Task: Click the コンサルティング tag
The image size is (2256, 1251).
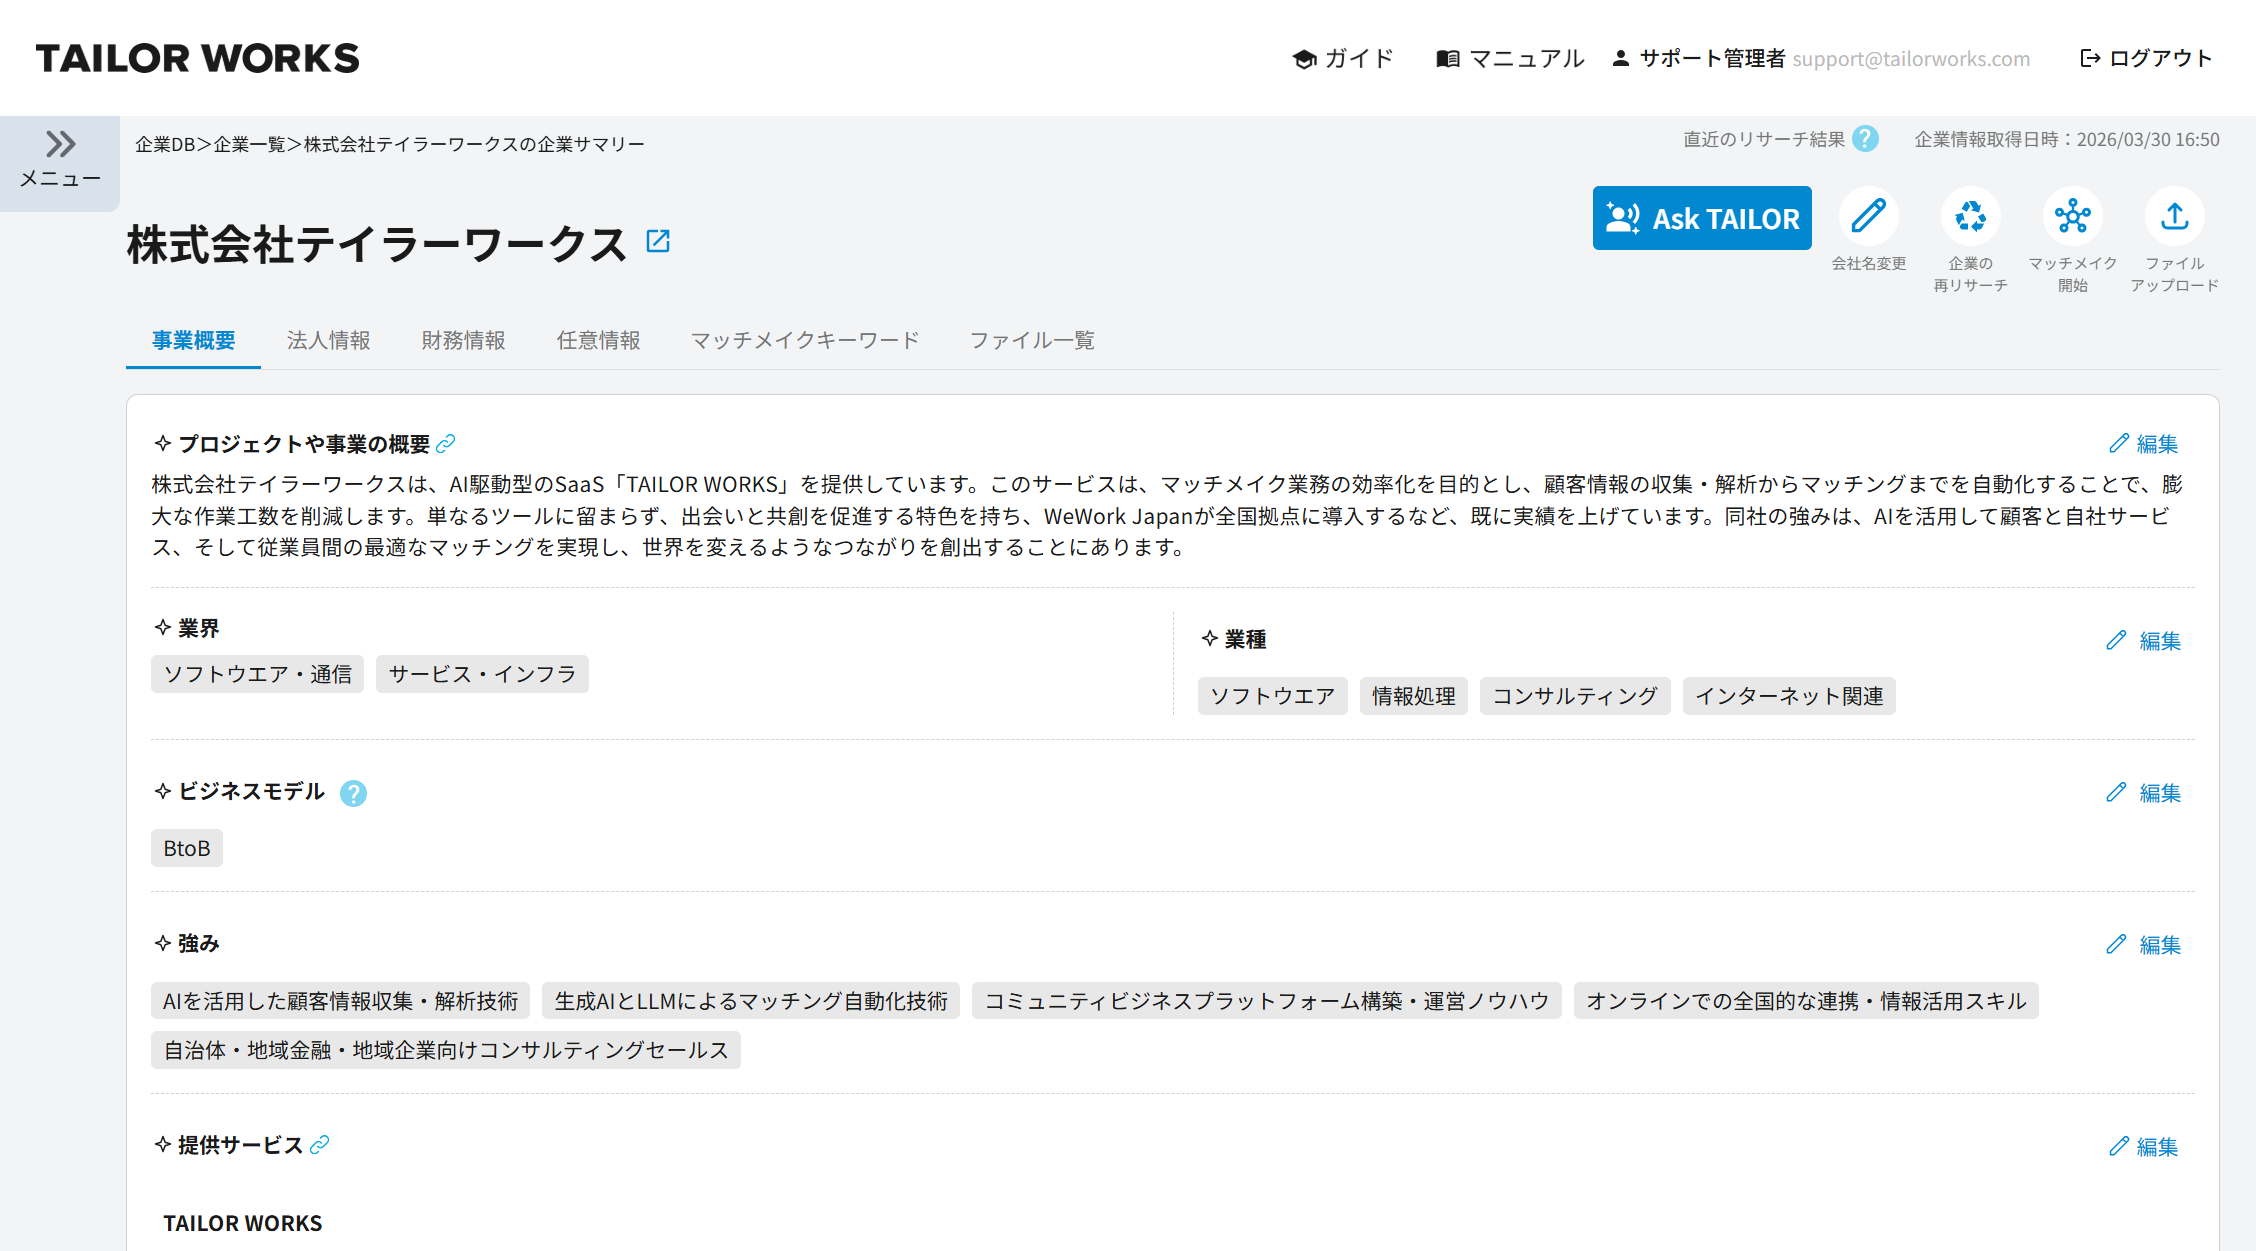Action: coord(1575,696)
